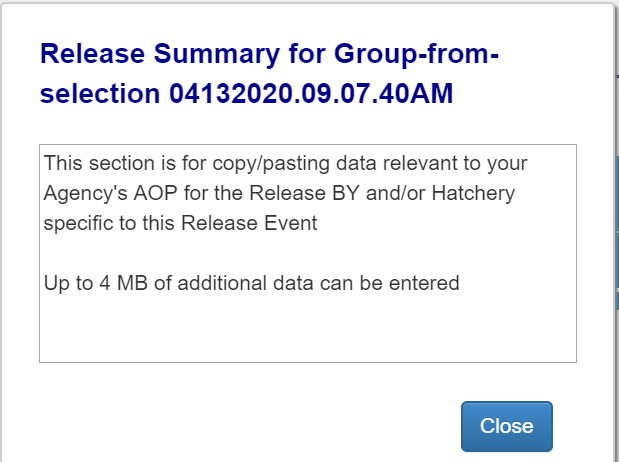Viewport: 619px width, 462px height.
Task: Click the Close button
Action: (x=506, y=426)
